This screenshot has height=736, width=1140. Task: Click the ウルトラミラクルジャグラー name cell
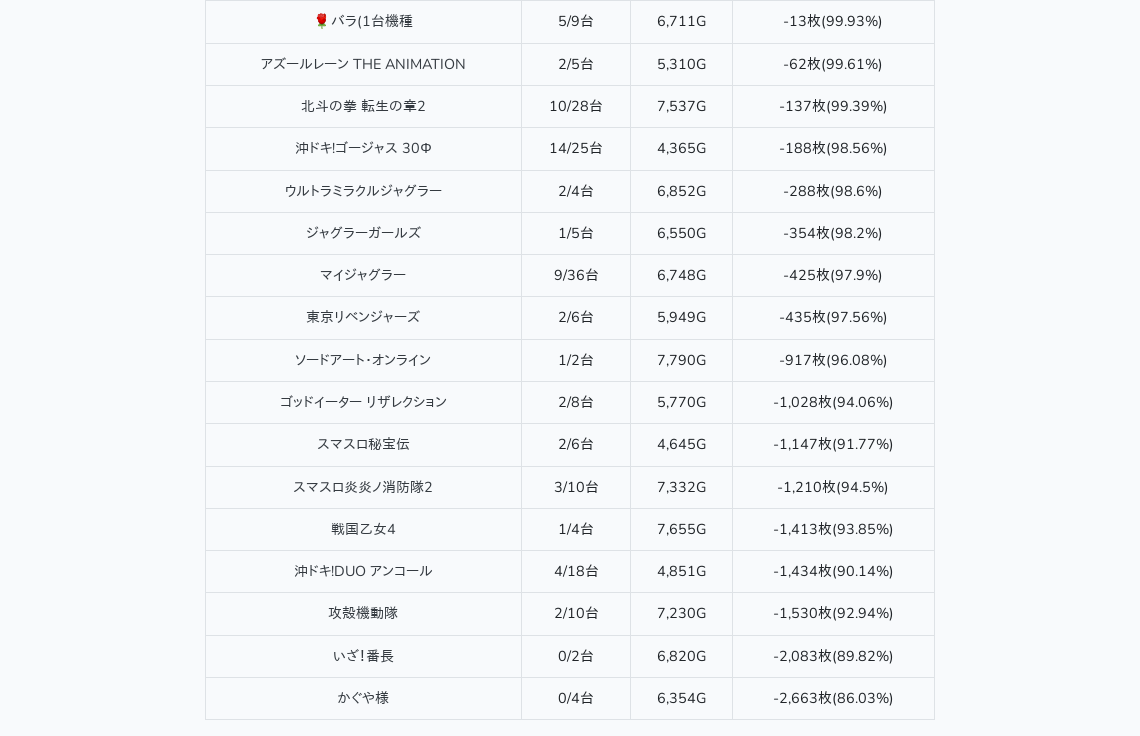363,191
